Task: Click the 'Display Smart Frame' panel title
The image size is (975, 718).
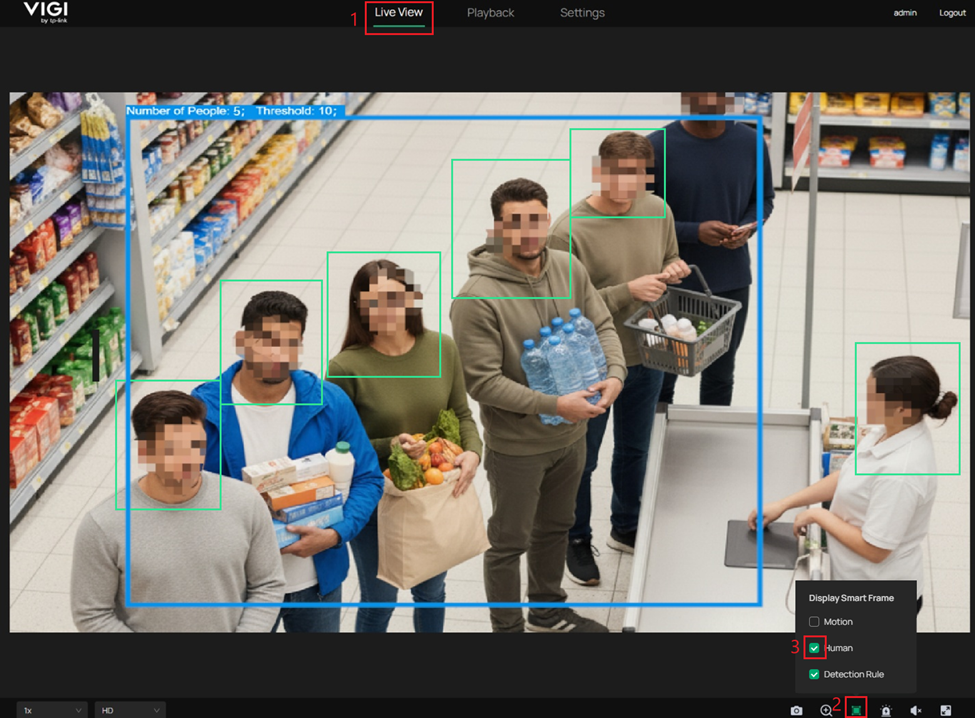Action: click(851, 597)
